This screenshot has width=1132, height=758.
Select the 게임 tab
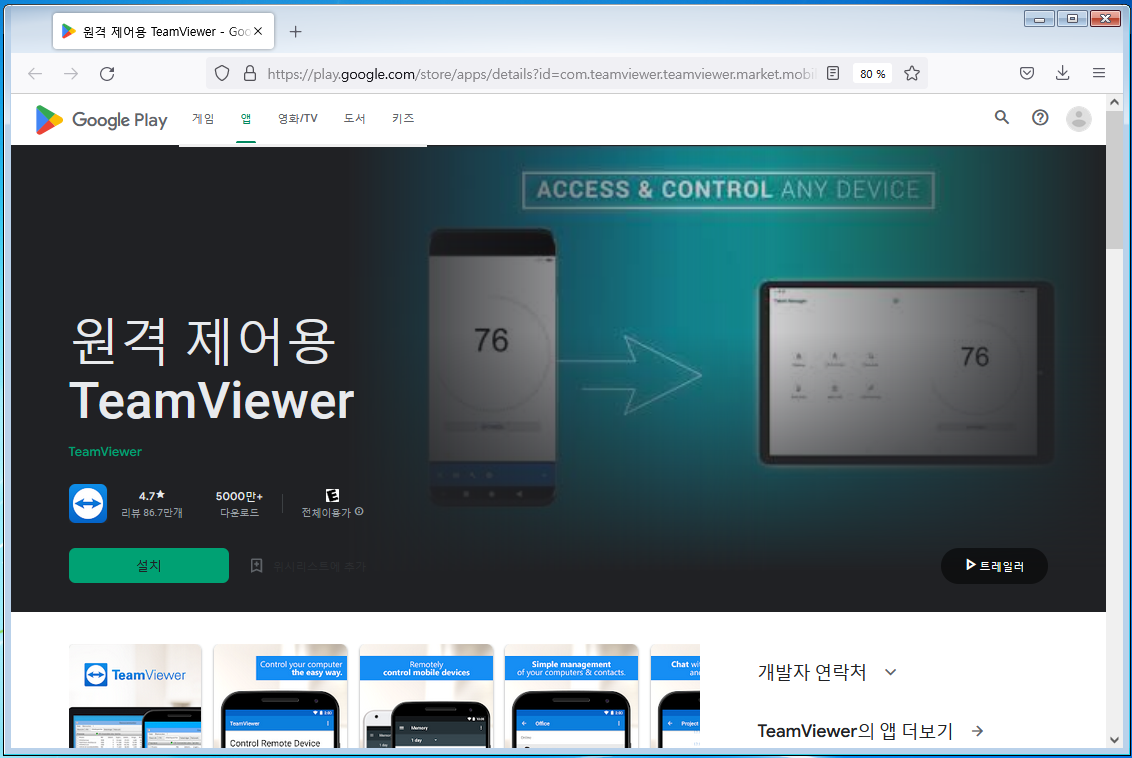(x=203, y=118)
